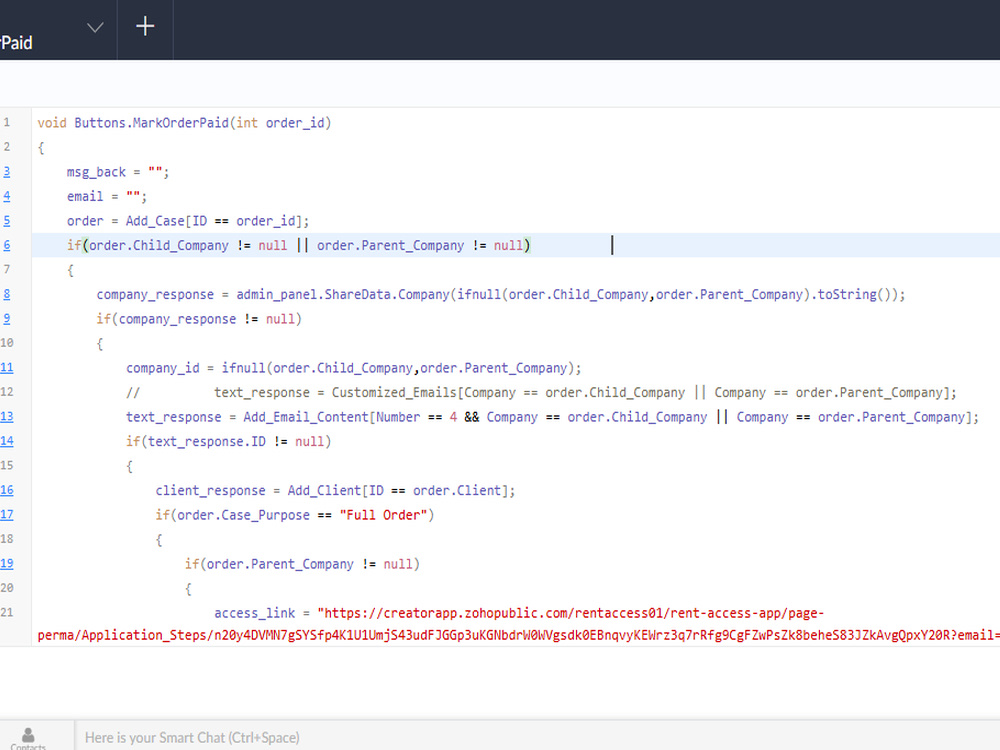
Task: Select line number 14 in gutter
Action: [6, 441]
